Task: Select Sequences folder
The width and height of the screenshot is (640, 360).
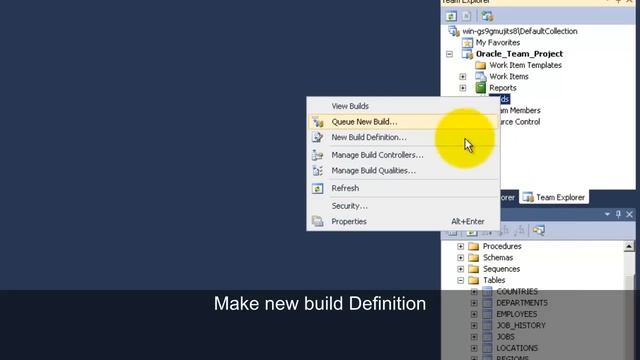Action: coord(501,269)
